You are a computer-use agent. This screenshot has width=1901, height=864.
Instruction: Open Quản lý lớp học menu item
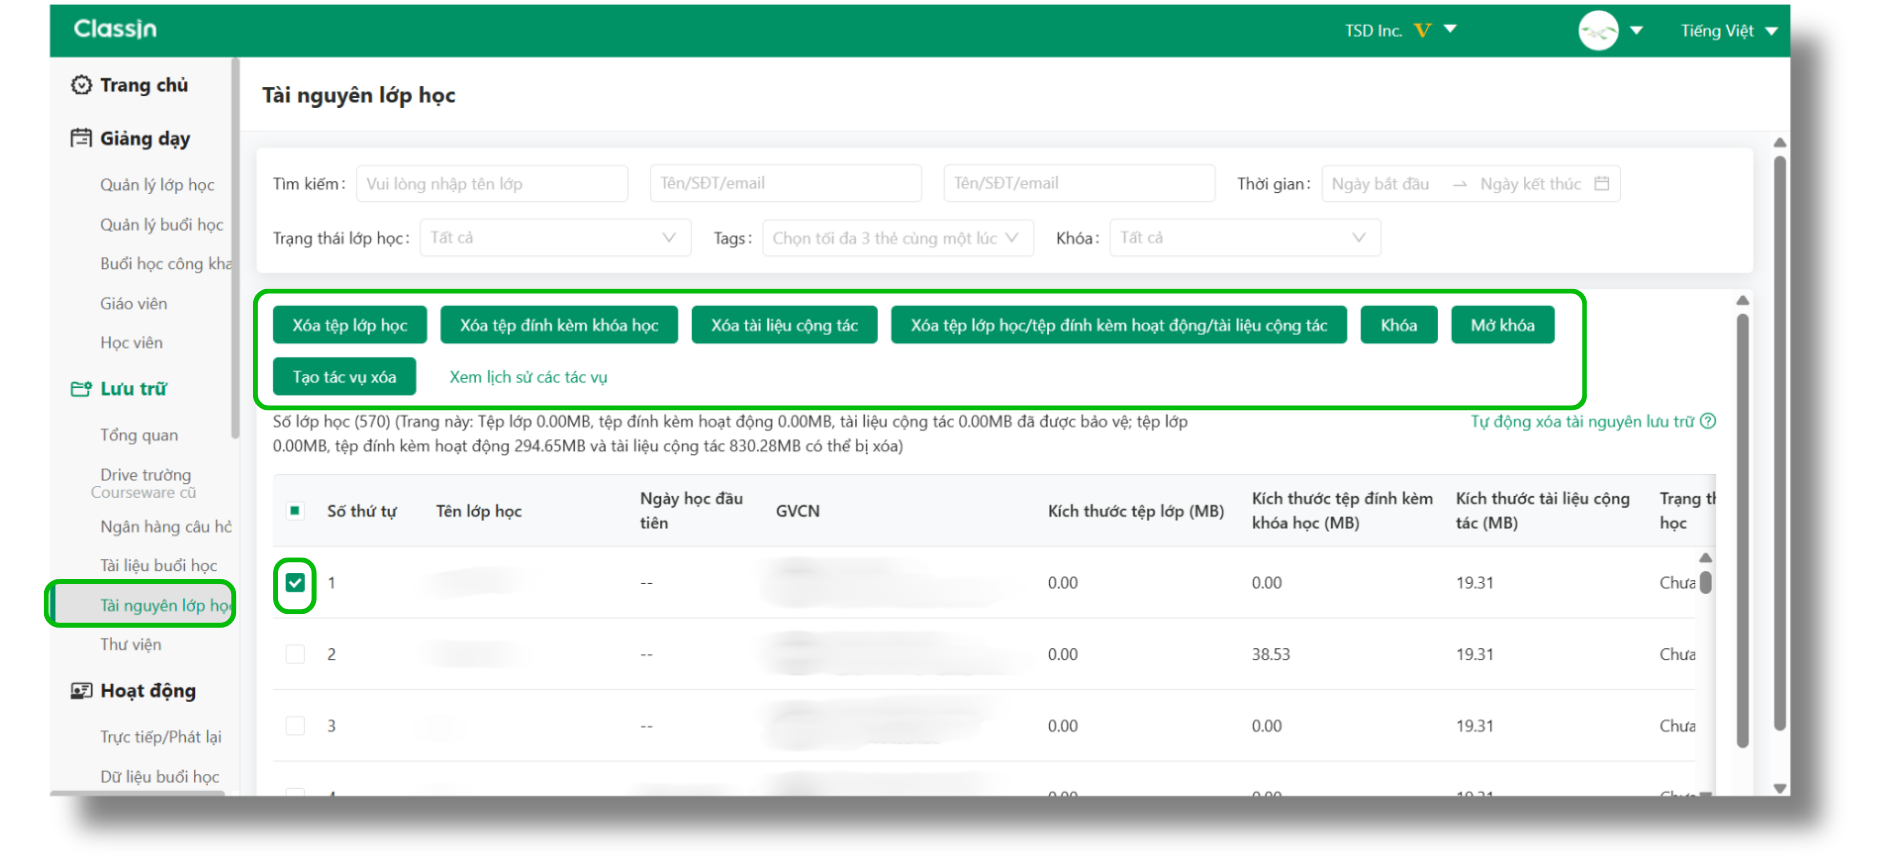(157, 185)
